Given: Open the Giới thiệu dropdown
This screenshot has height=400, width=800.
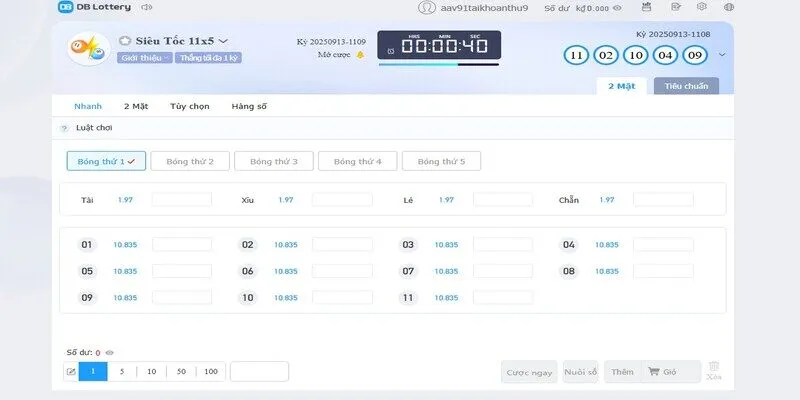Looking at the screenshot, I should (x=144, y=58).
